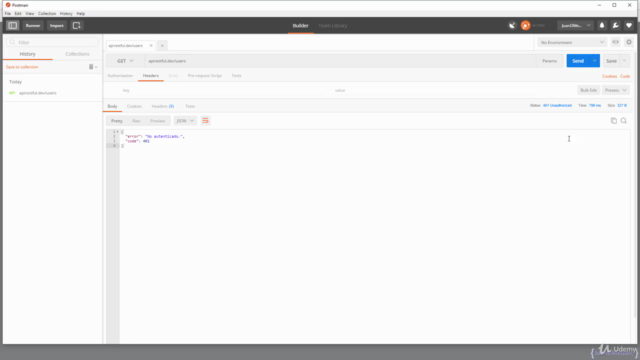640x360 pixels.
Task: Open the response Cookies tab
Action: tap(134, 106)
